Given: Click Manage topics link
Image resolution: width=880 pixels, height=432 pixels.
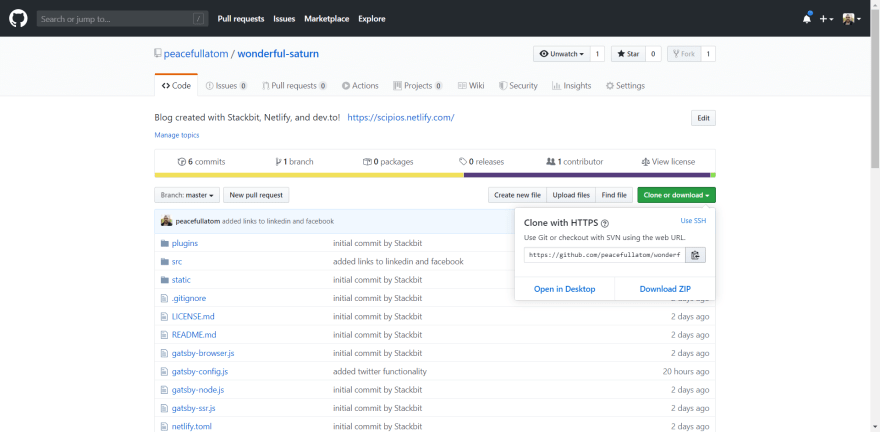Looking at the screenshot, I should click(x=177, y=135).
